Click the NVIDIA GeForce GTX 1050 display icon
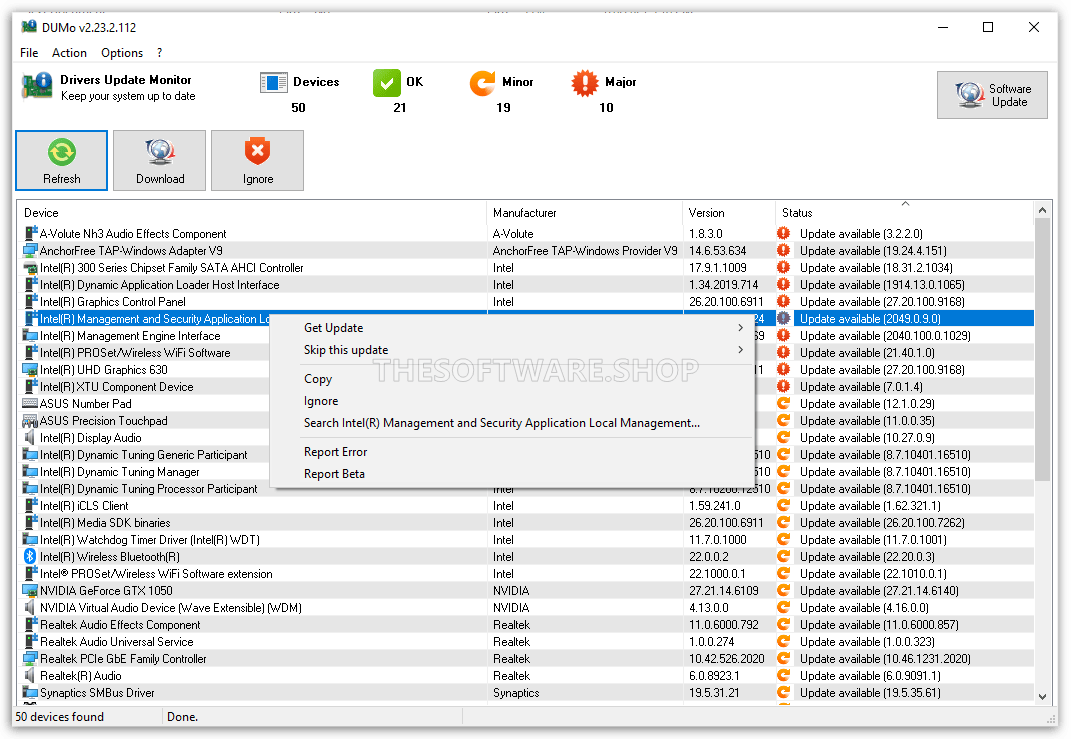The width and height of the screenshot is (1071, 739). click(x=30, y=590)
